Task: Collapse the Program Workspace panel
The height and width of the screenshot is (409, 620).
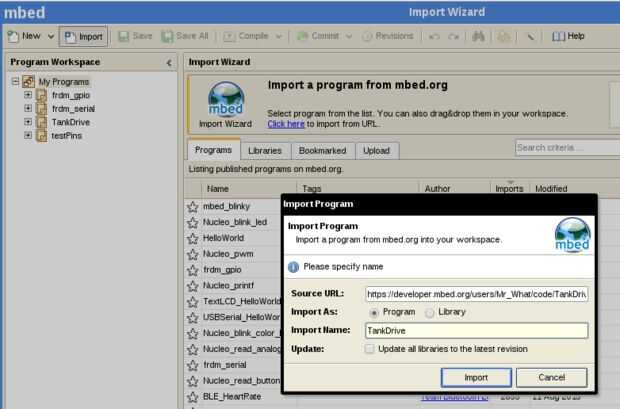Action: [169, 62]
